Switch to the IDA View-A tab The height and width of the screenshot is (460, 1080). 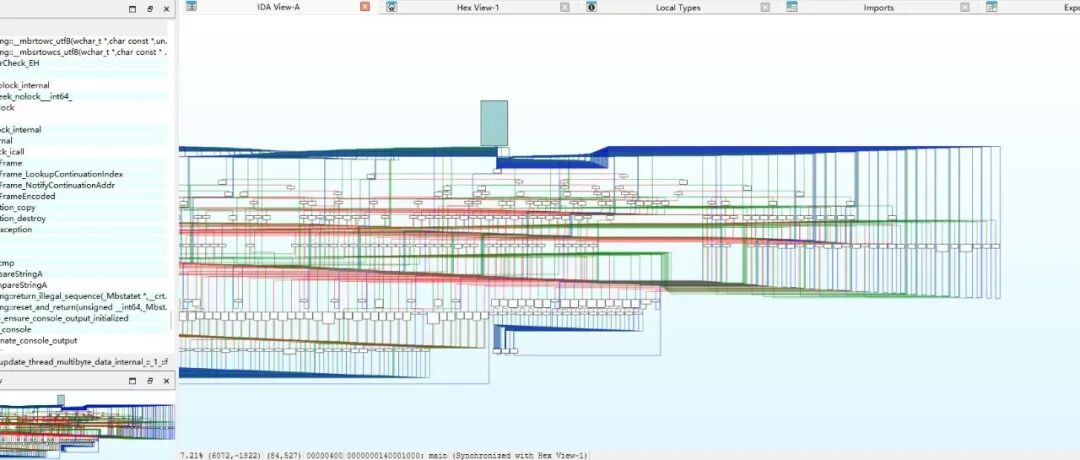[x=278, y=7]
